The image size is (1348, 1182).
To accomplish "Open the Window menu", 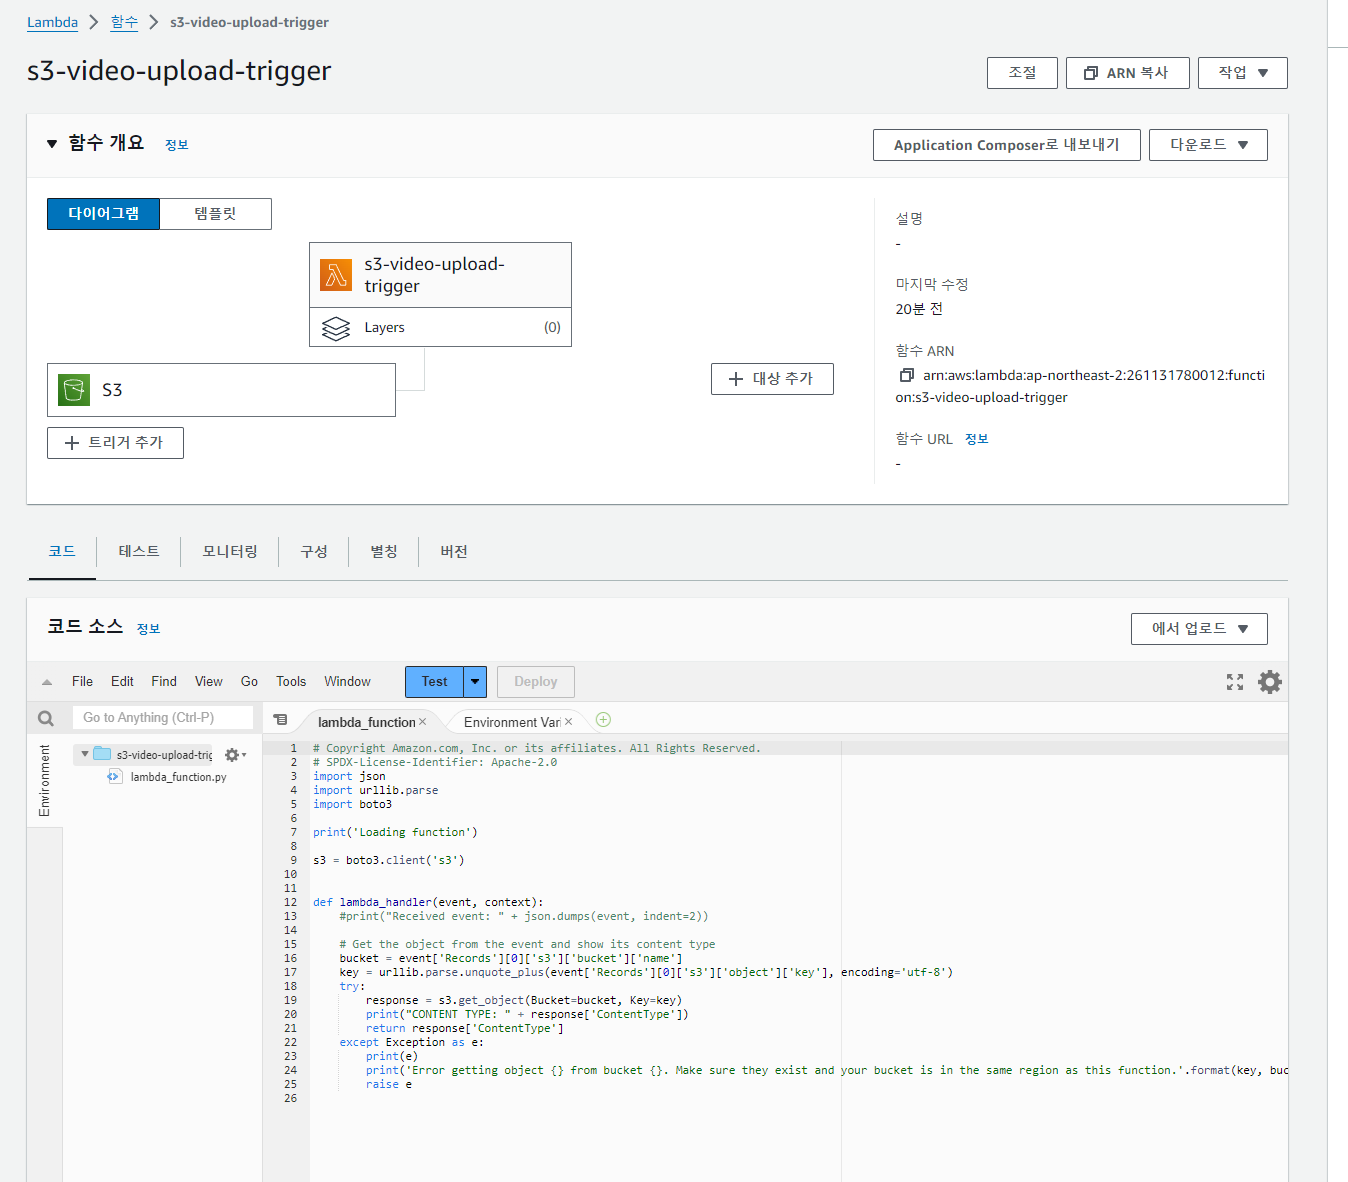I will coord(347,682).
